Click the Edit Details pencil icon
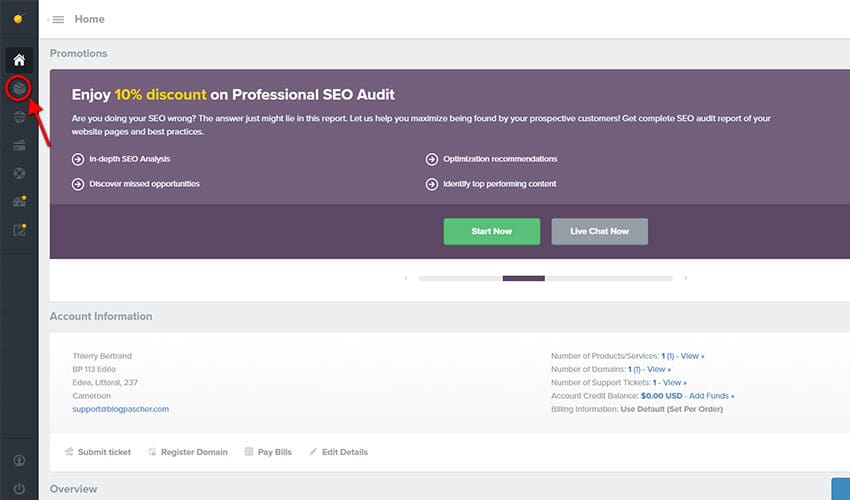850x500 pixels. coord(313,451)
